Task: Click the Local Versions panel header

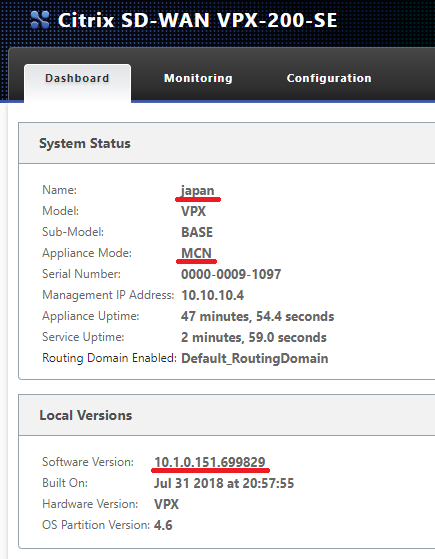Action: pyautogui.click(x=227, y=415)
